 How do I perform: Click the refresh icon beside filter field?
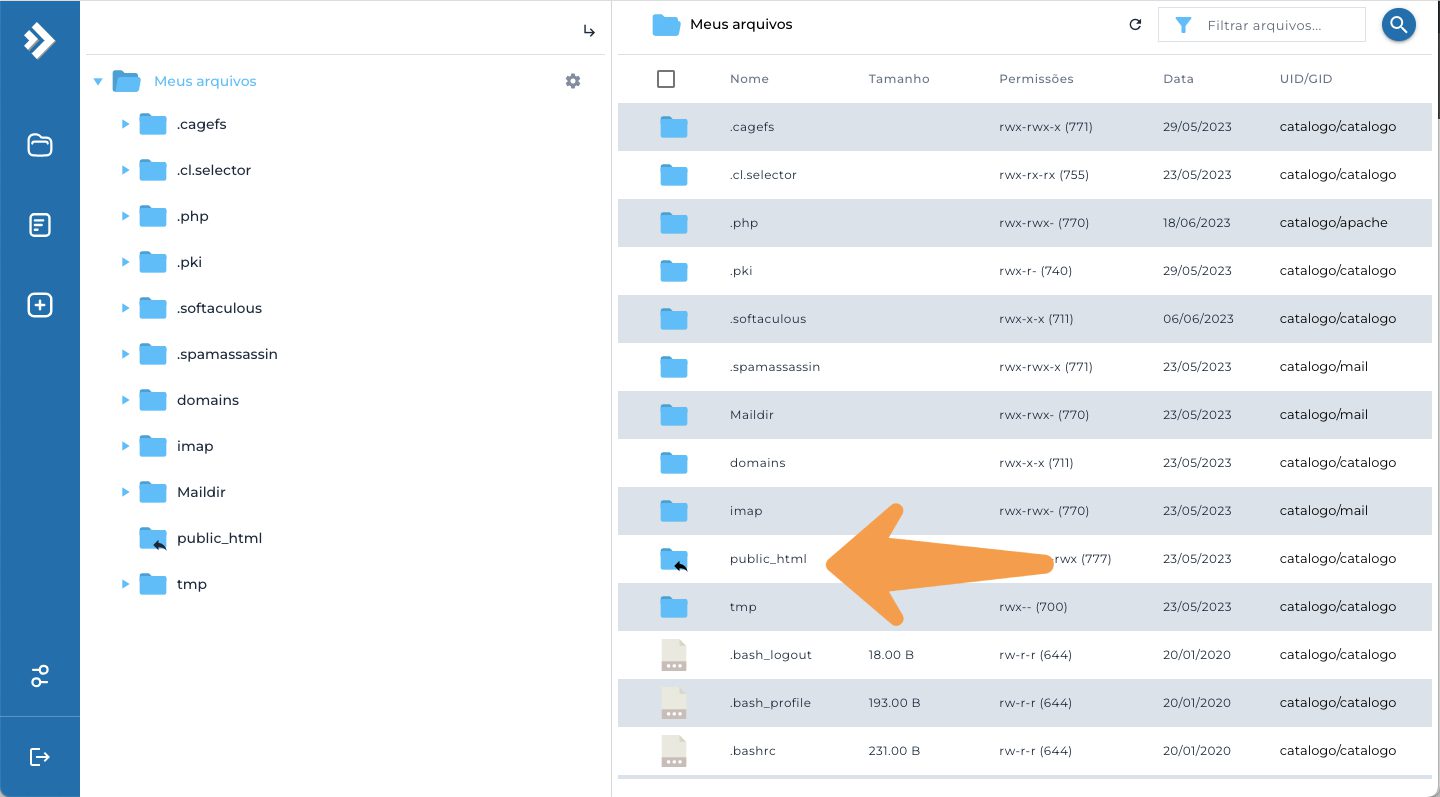point(1135,25)
